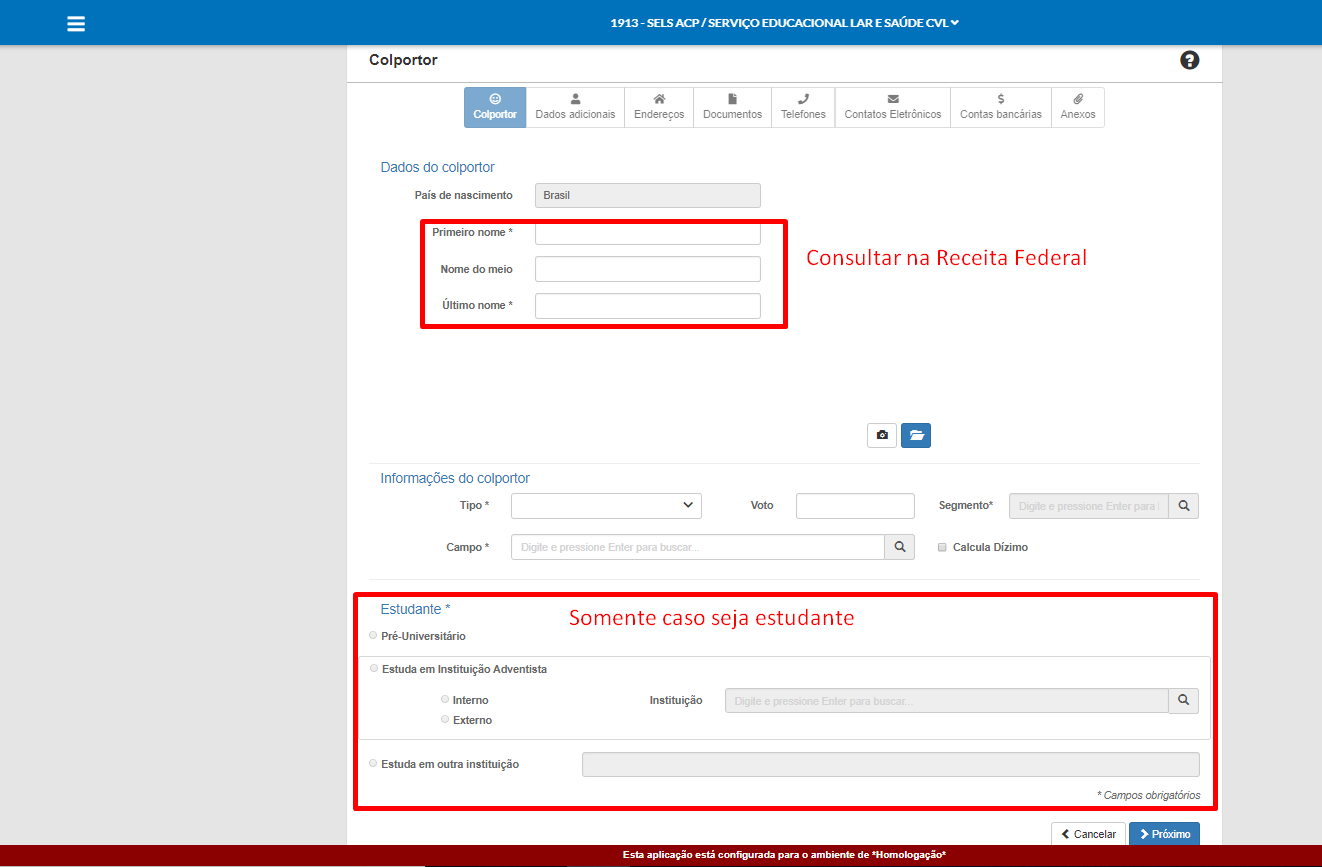Enable the Calcula Dízimo checkbox

click(942, 548)
